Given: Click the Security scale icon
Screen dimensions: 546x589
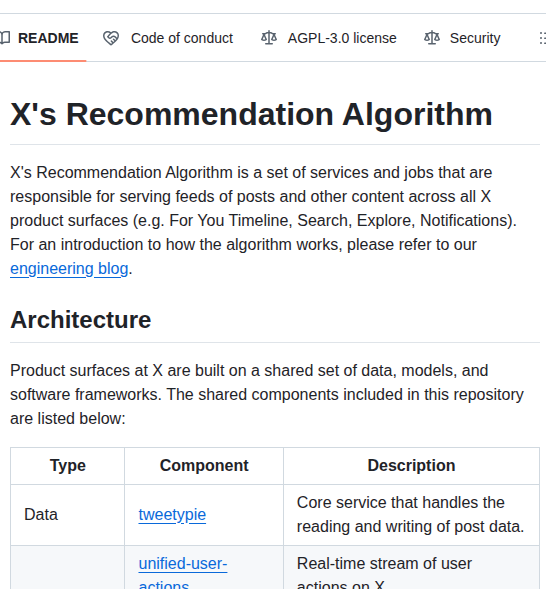Looking at the screenshot, I should click(x=432, y=38).
